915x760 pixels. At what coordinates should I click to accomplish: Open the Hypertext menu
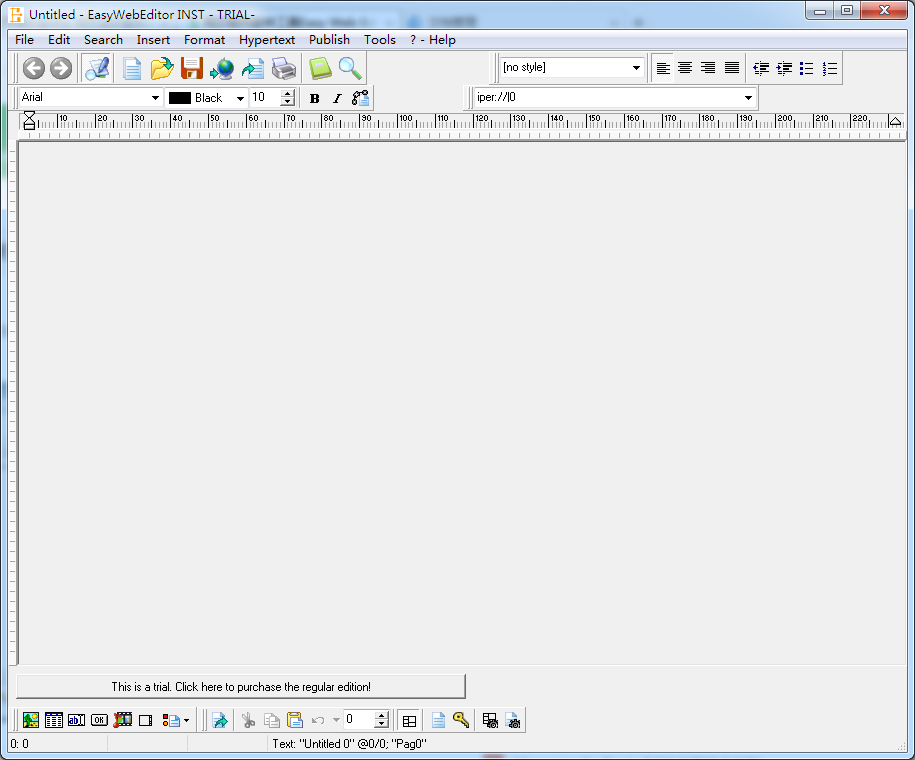[267, 40]
